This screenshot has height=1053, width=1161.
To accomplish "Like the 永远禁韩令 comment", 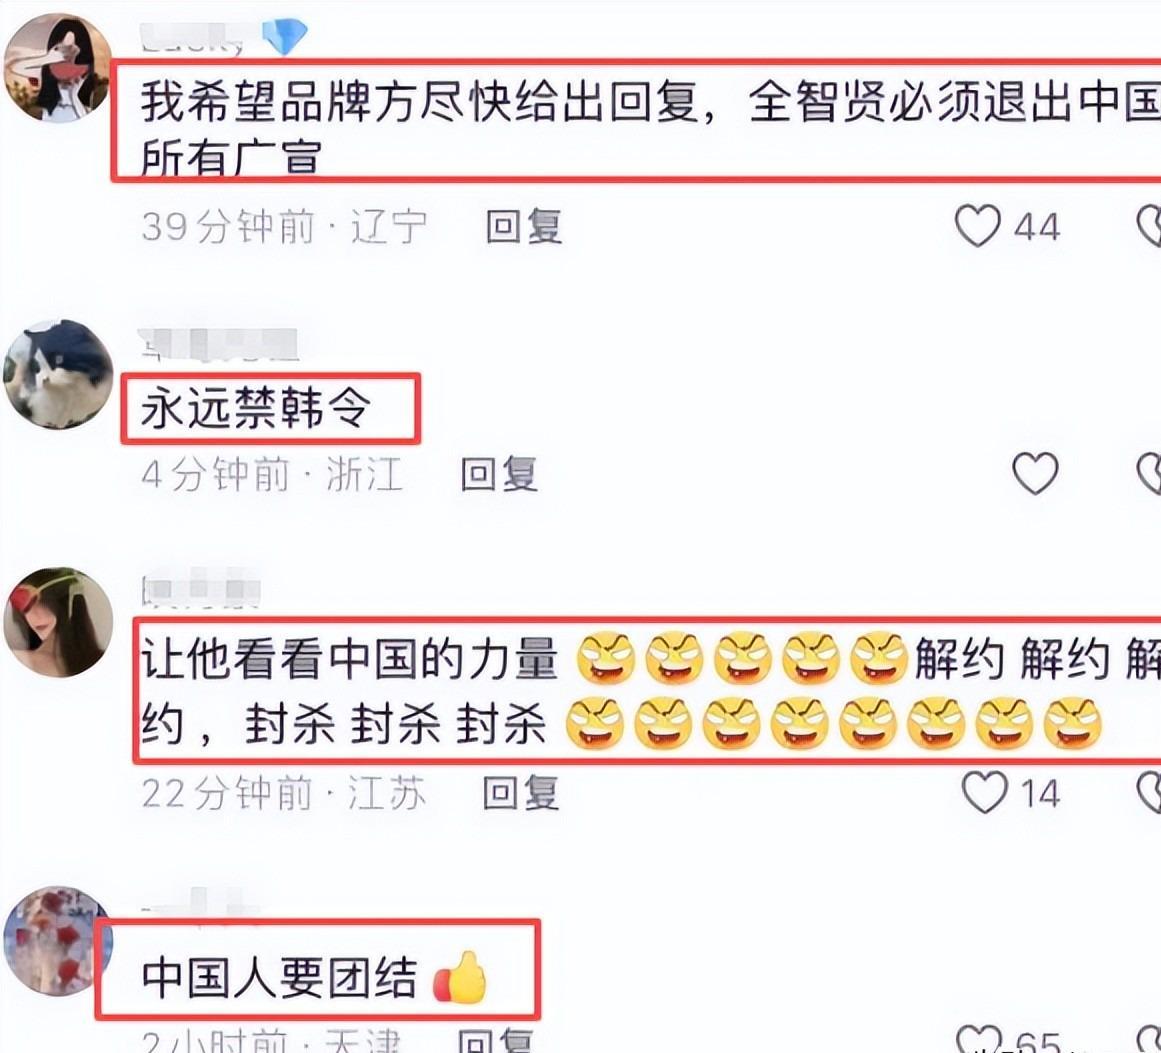I will pos(1034,472).
